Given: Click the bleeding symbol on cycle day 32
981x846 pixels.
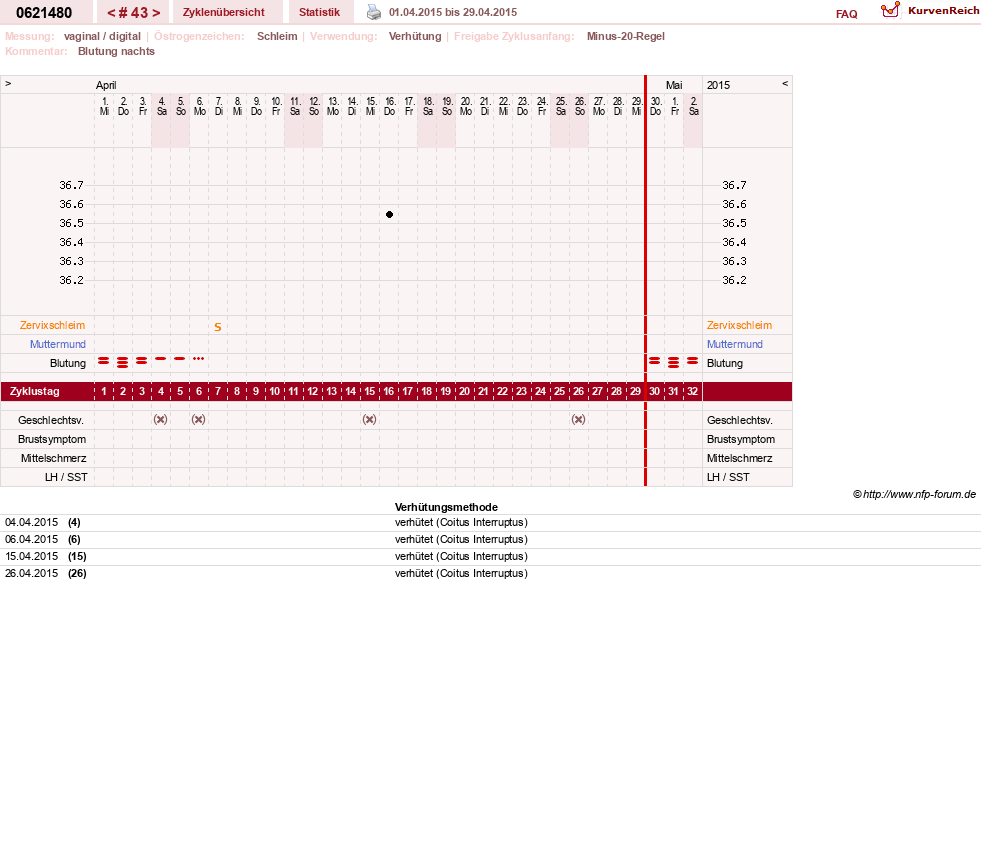Looking at the screenshot, I should pyautogui.click(x=693, y=361).
